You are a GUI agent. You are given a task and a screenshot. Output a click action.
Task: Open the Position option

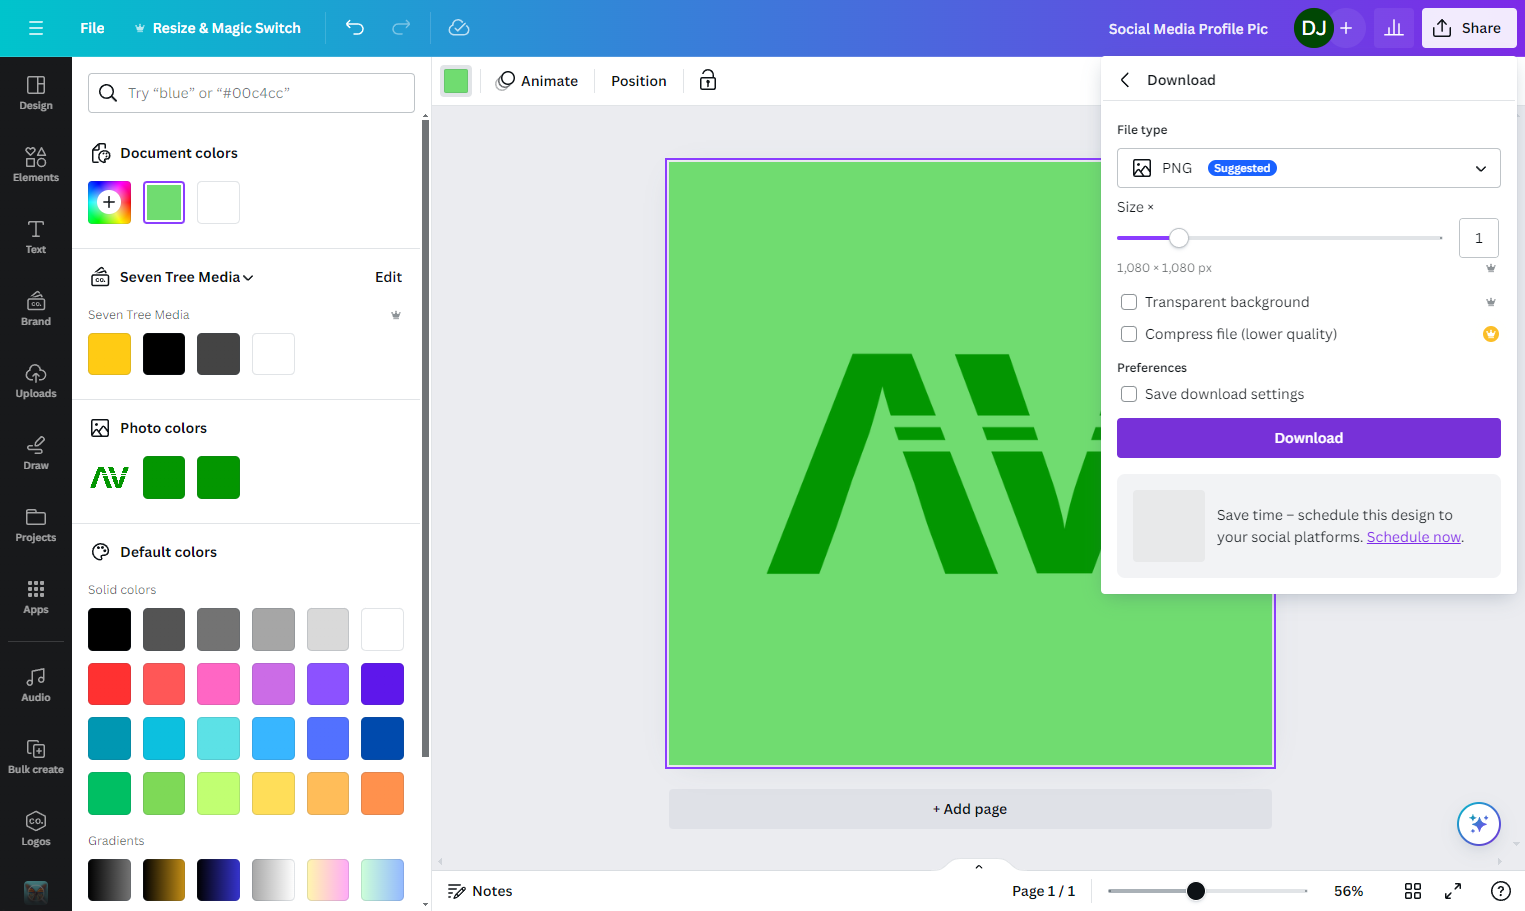[x=639, y=81]
